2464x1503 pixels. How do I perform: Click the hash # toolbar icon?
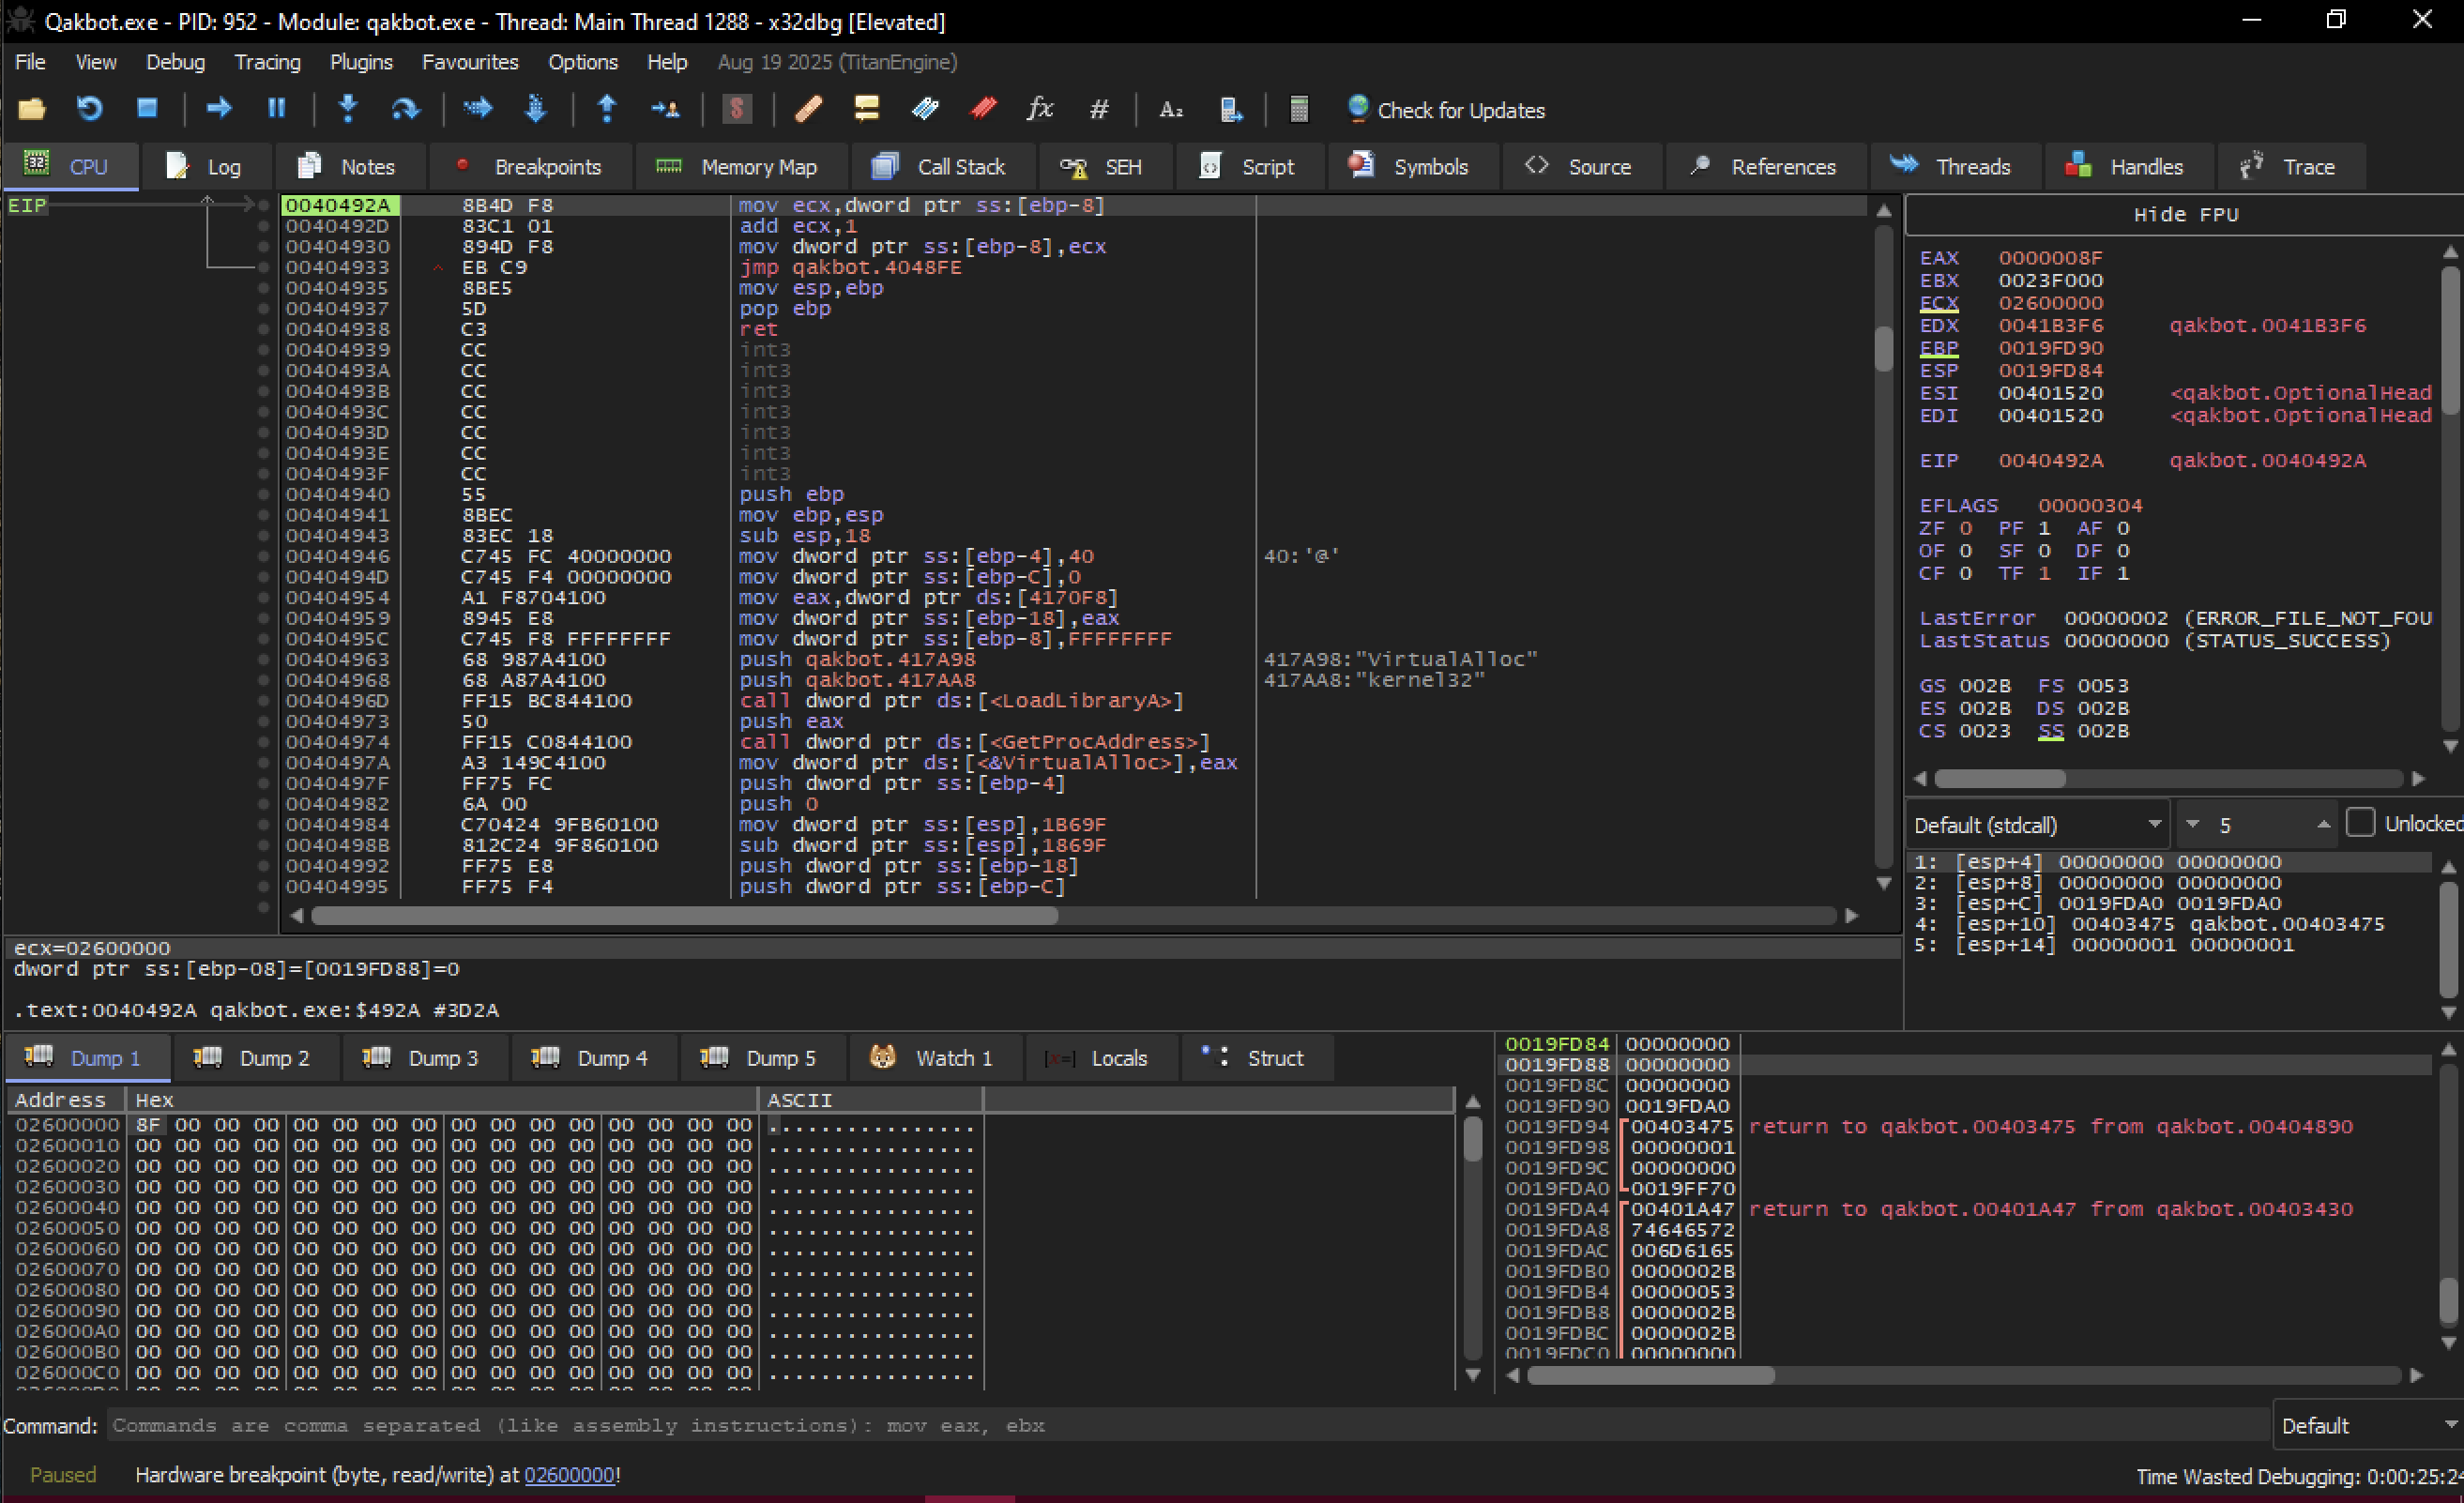[1098, 109]
